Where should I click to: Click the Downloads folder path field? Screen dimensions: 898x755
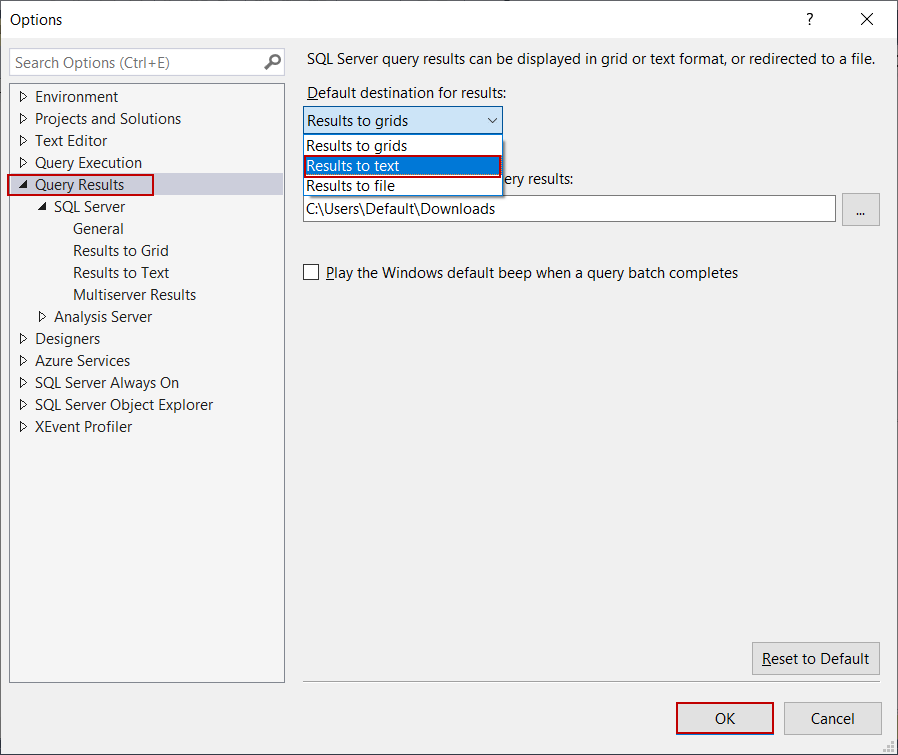point(568,209)
